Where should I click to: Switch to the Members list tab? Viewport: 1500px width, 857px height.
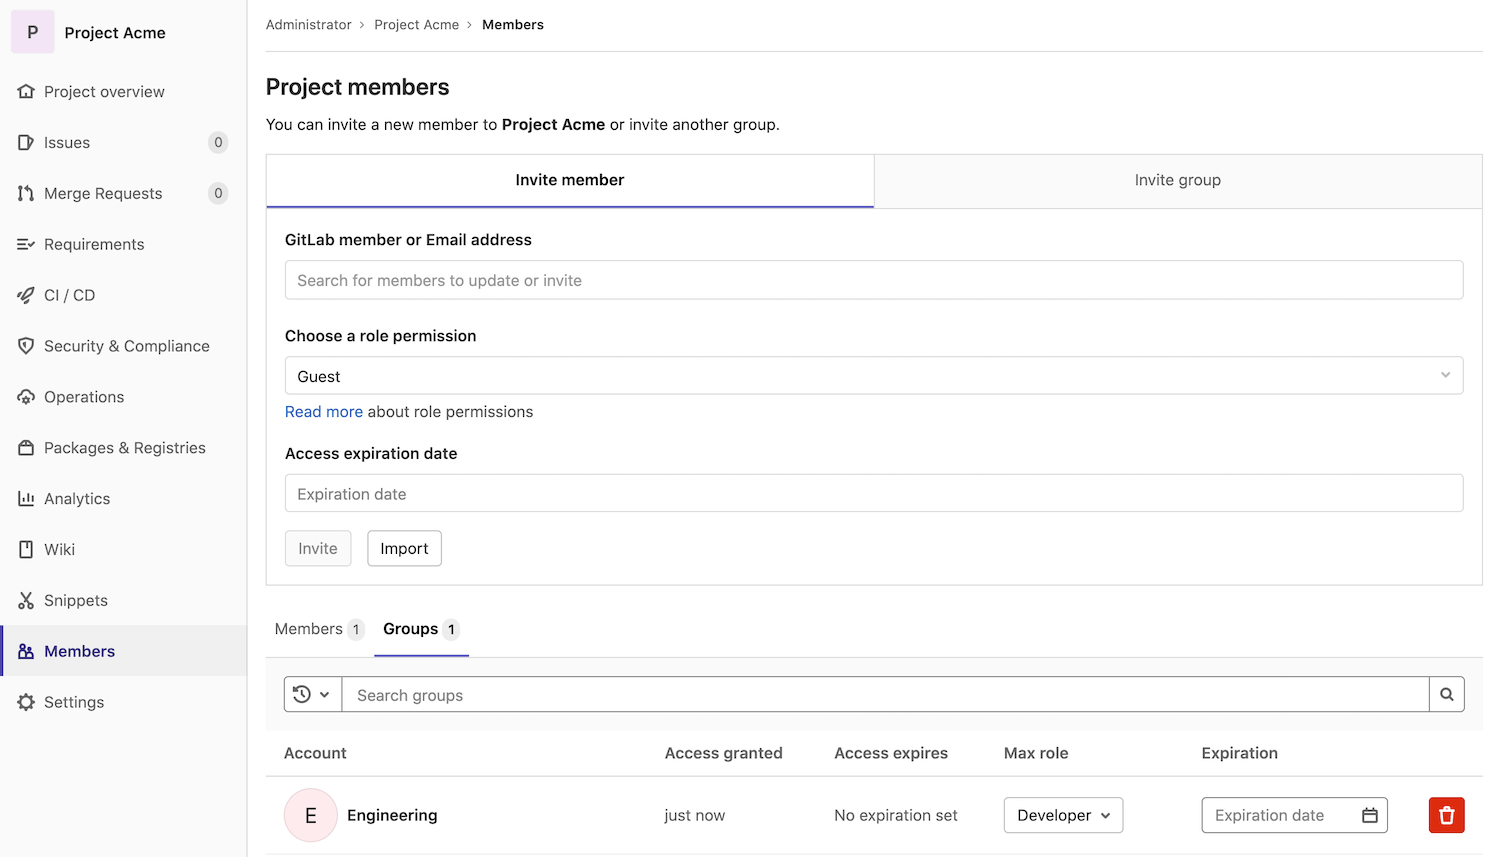[318, 629]
